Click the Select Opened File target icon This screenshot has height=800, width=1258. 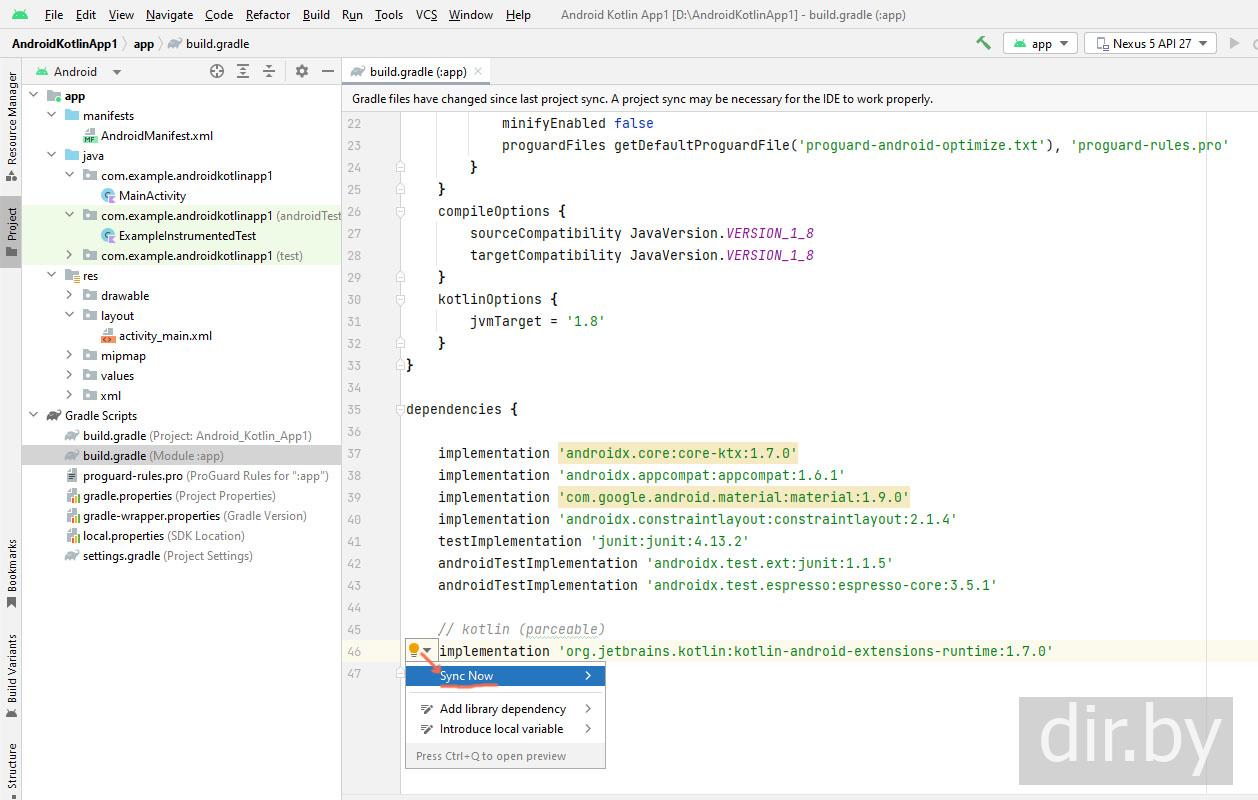(217, 71)
